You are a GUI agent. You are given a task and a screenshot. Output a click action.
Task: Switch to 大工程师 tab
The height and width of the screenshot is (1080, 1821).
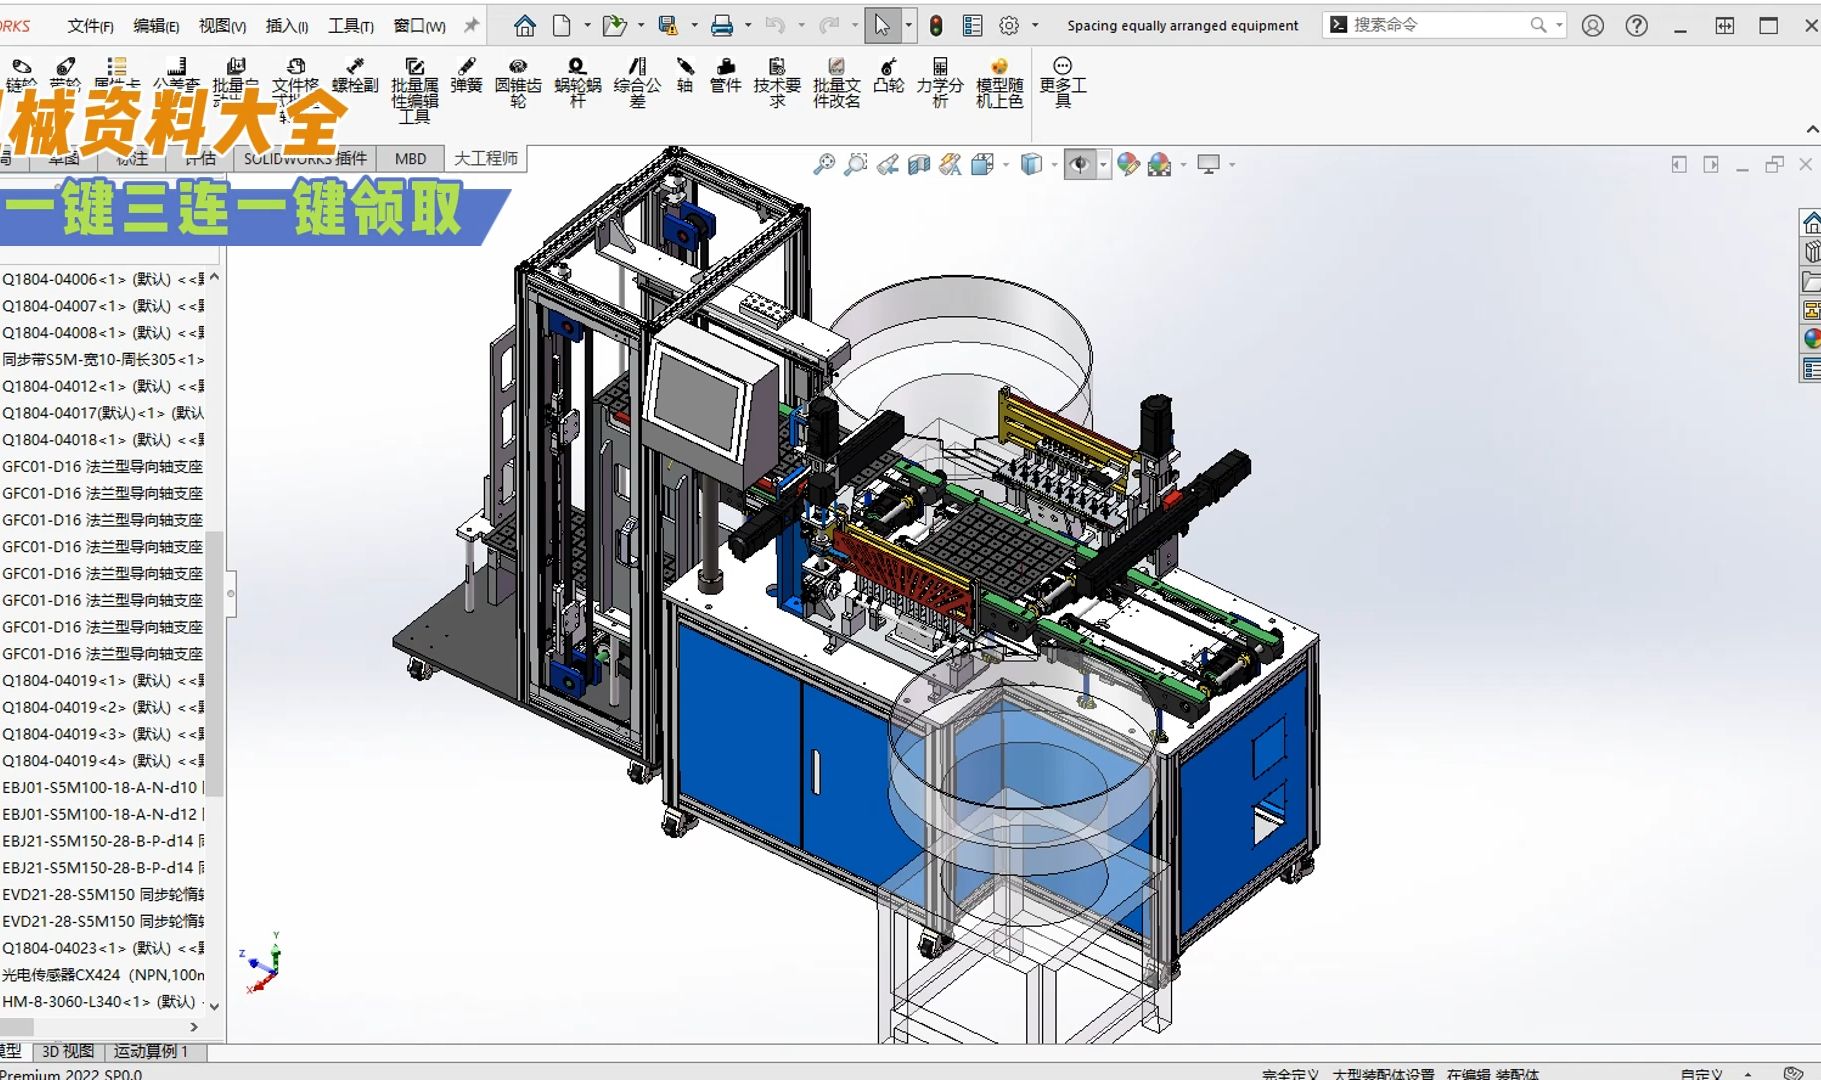click(x=485, y=159)
